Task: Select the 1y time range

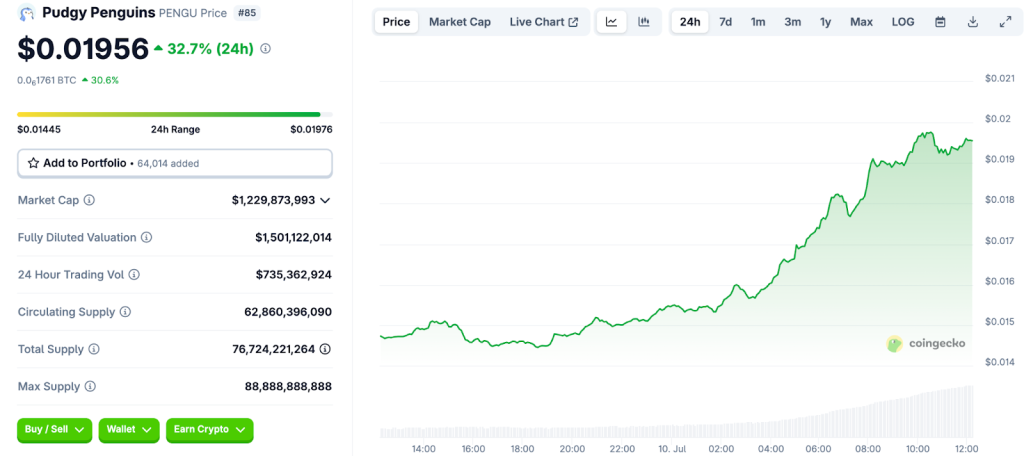Action: [x=825, y=22]
